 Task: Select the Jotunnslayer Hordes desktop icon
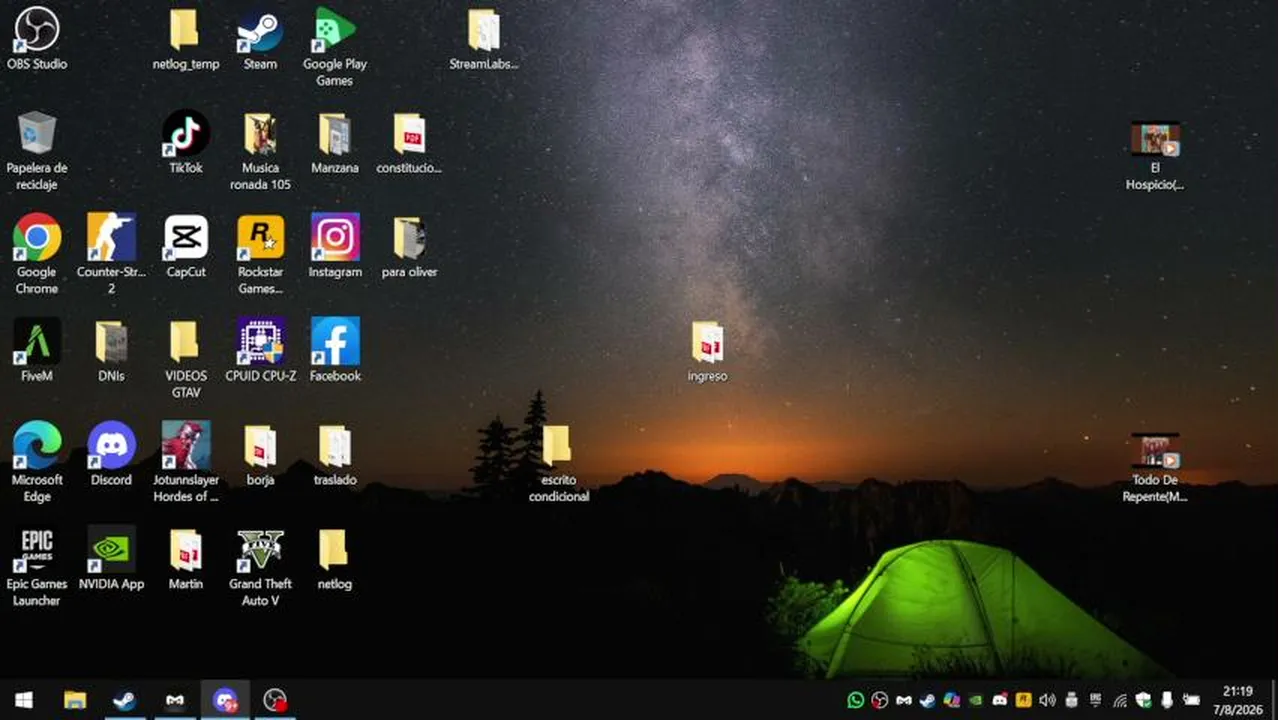[x=186, y=463]
